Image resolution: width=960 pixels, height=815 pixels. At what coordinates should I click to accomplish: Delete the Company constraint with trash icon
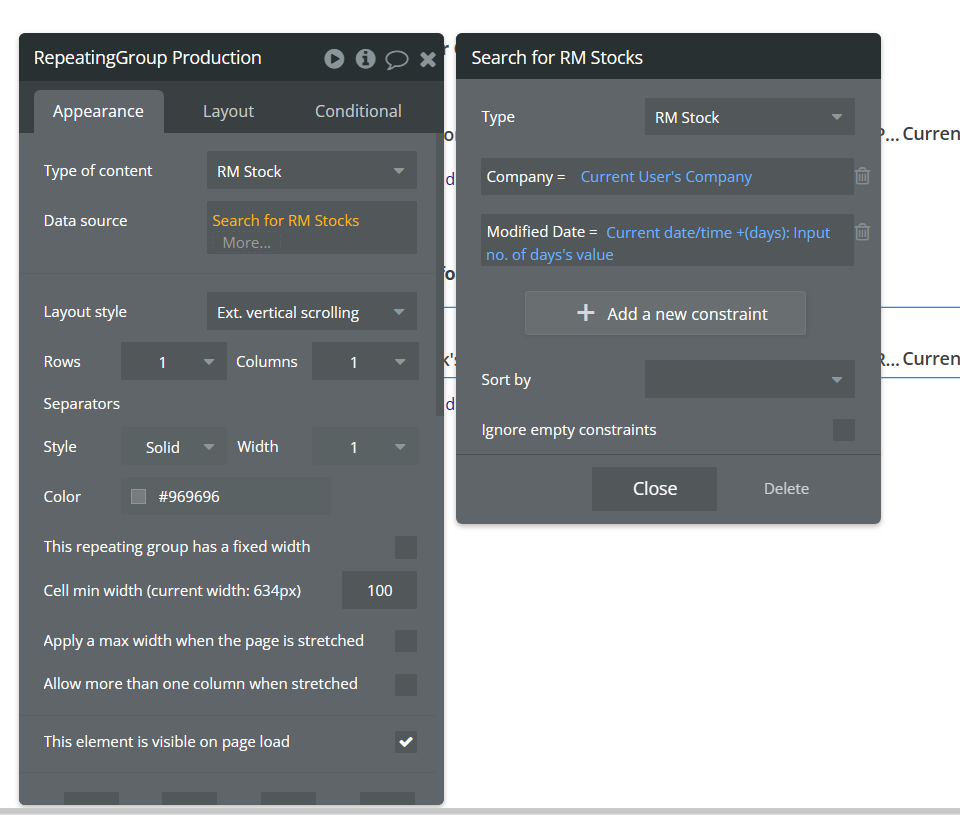862,176
